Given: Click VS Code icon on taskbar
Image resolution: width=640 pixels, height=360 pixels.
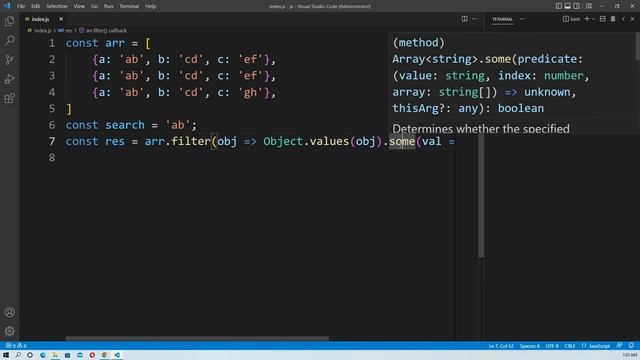Looking at the screenshot, I should point(117,355).
